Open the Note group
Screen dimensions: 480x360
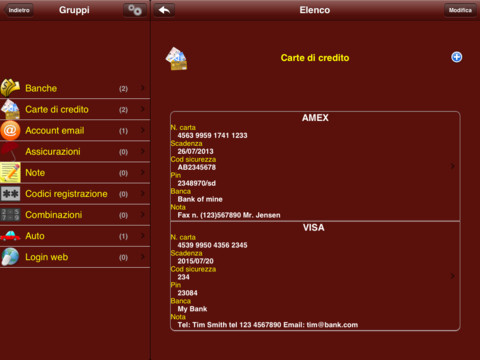(75, 173)
